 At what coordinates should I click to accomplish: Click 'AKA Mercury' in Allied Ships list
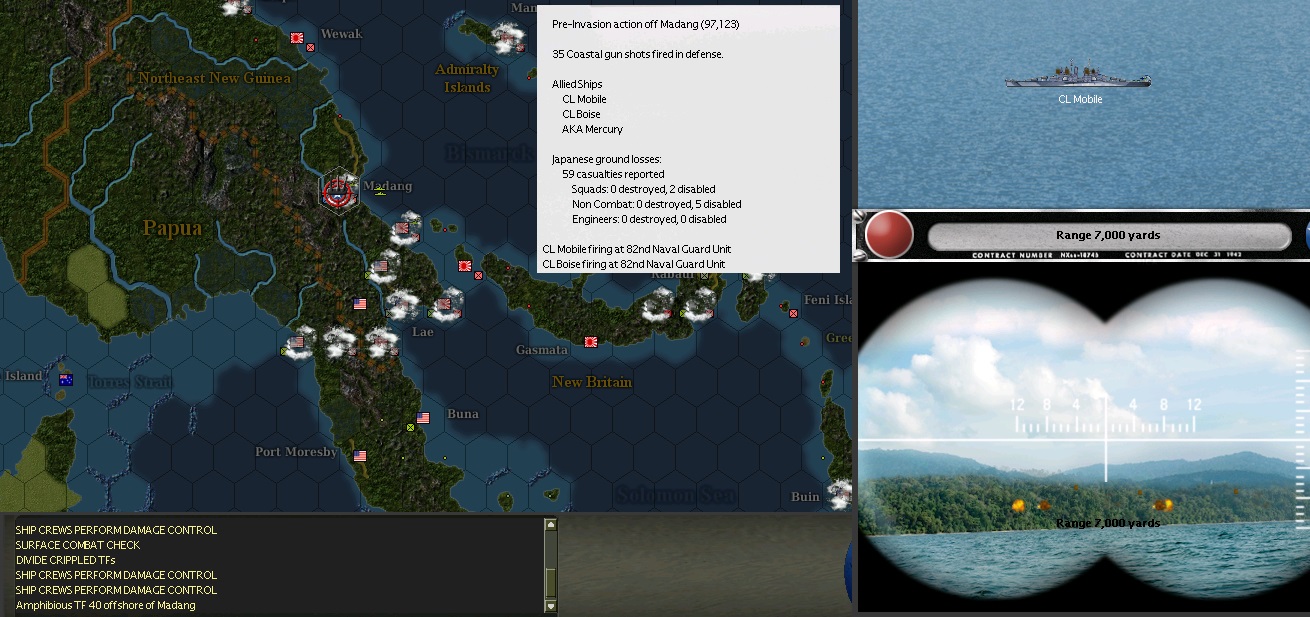[x=592, y=129]
